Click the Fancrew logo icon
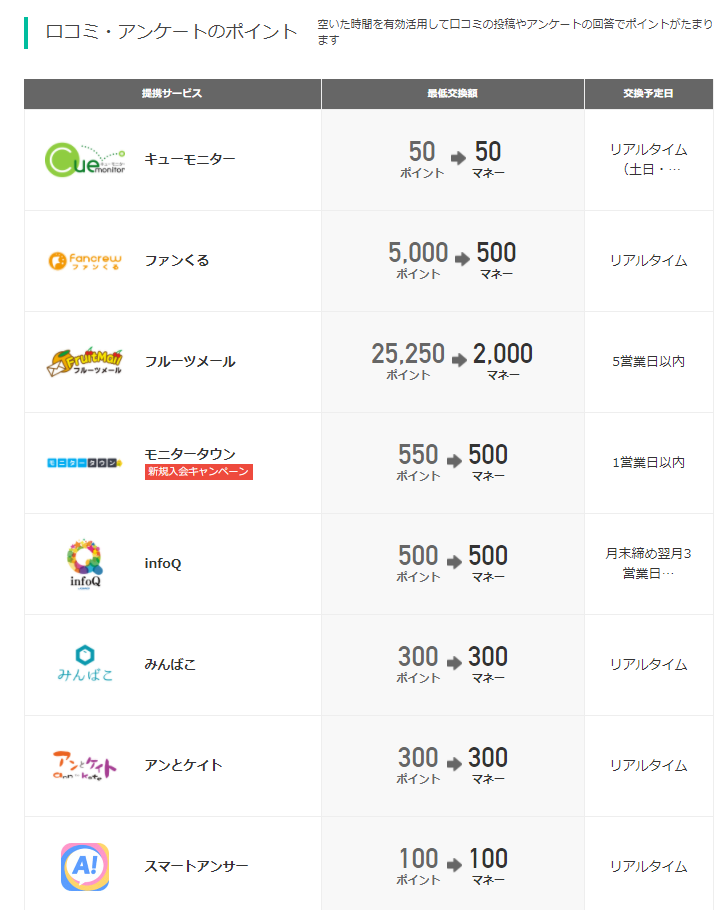 point(85,261)
